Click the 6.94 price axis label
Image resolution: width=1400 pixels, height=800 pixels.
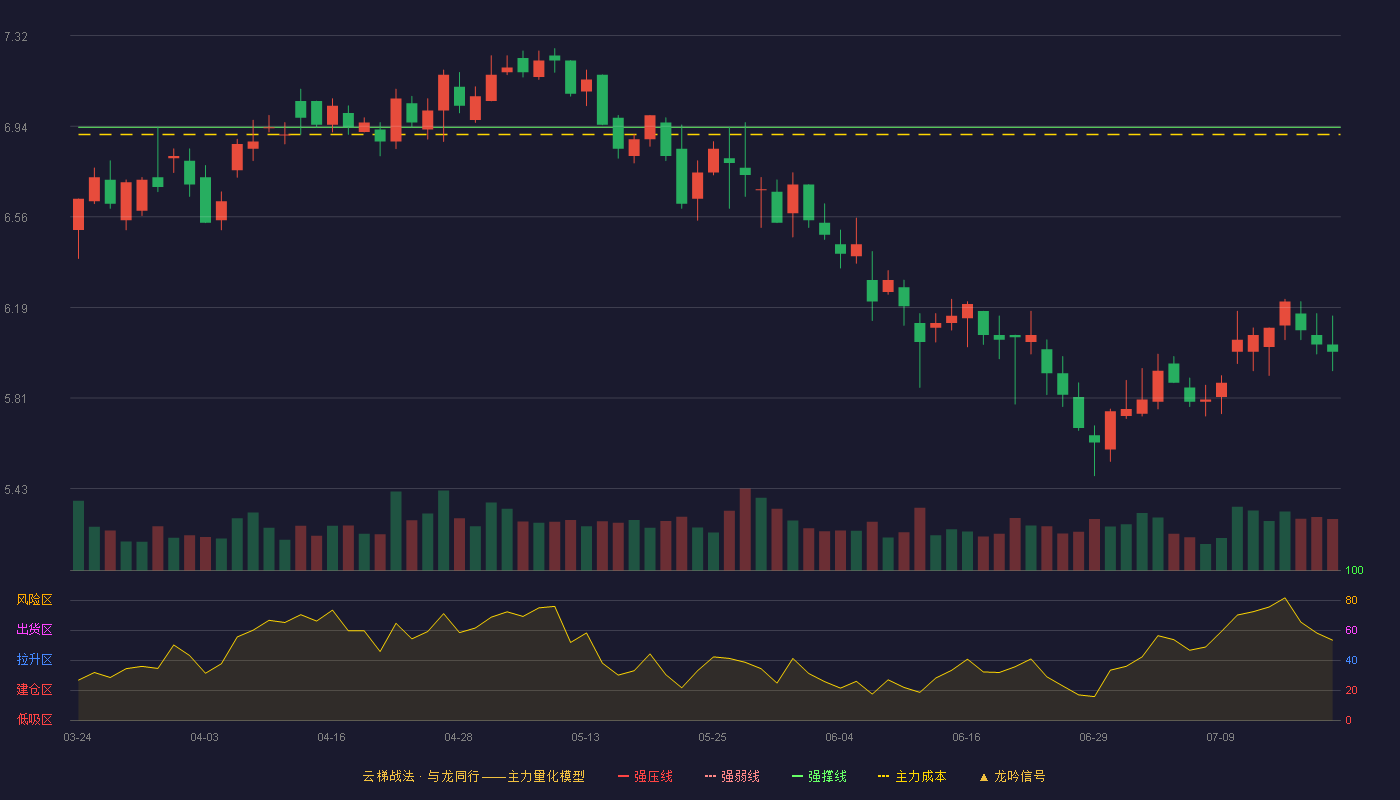[16, 128]
